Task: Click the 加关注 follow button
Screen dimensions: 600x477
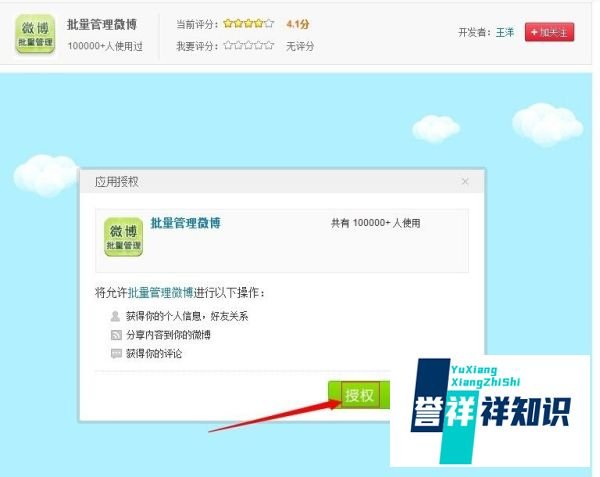Action: (549, 32)
